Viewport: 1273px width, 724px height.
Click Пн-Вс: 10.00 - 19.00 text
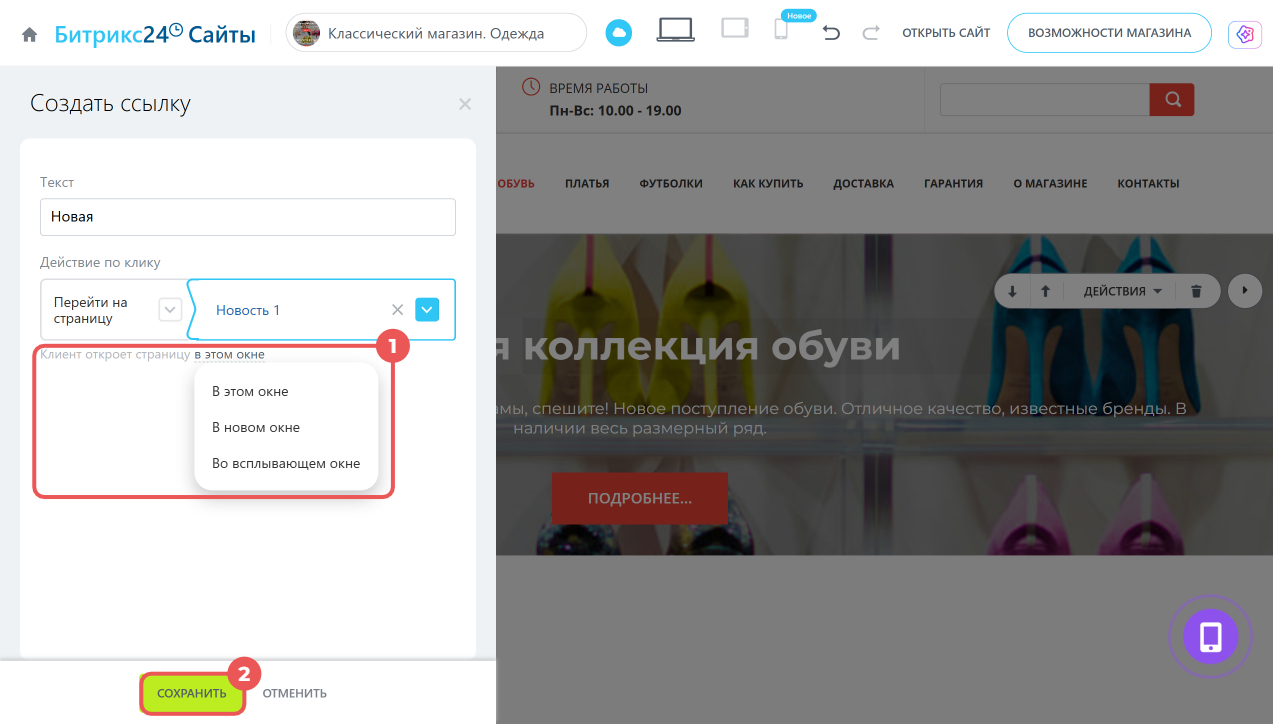615,110
